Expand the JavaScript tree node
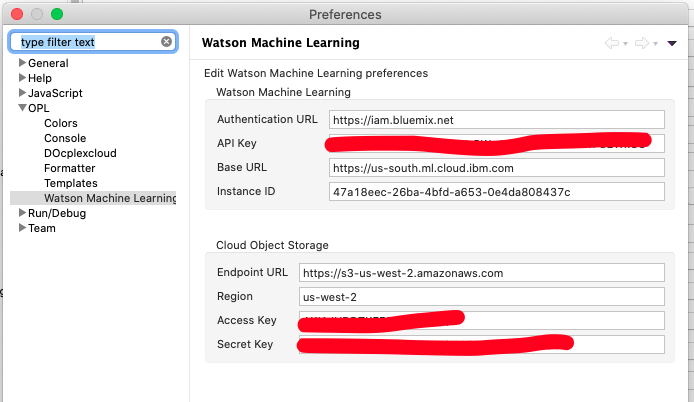The width and height of the screenshot is (694, 402). coord(22,93)
